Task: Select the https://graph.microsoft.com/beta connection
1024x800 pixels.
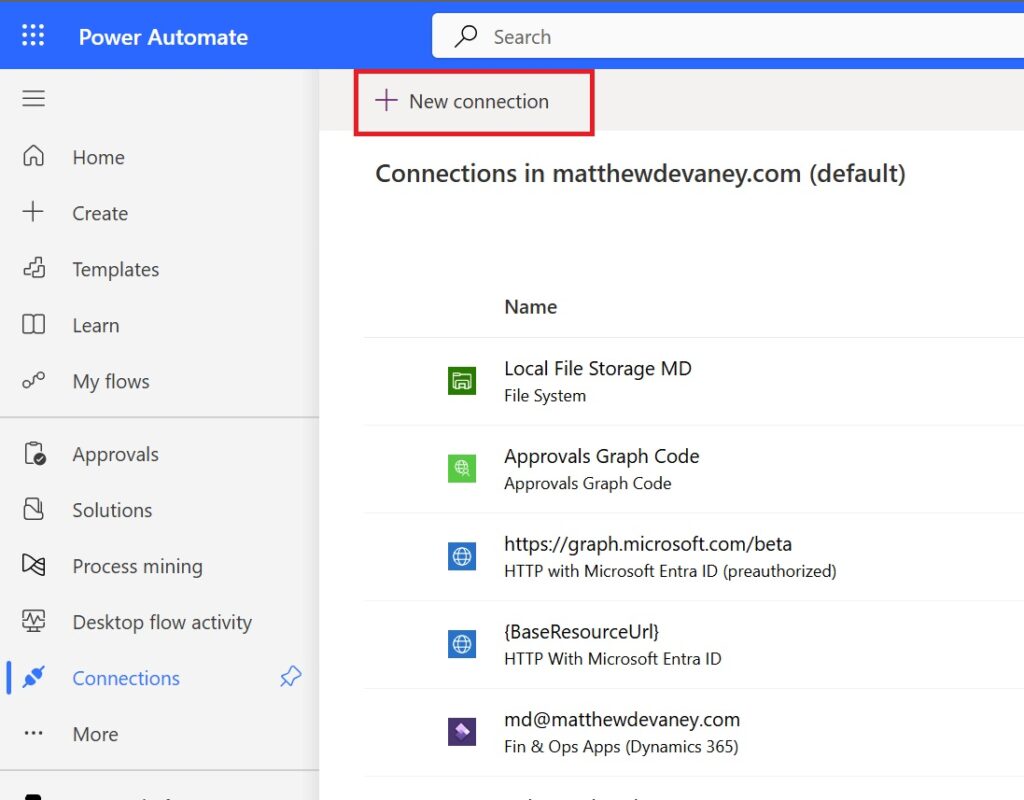Action: (648, 544)
